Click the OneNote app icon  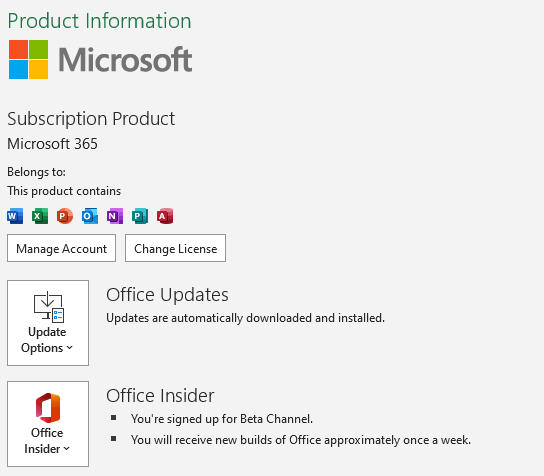[x=115, y=216]
